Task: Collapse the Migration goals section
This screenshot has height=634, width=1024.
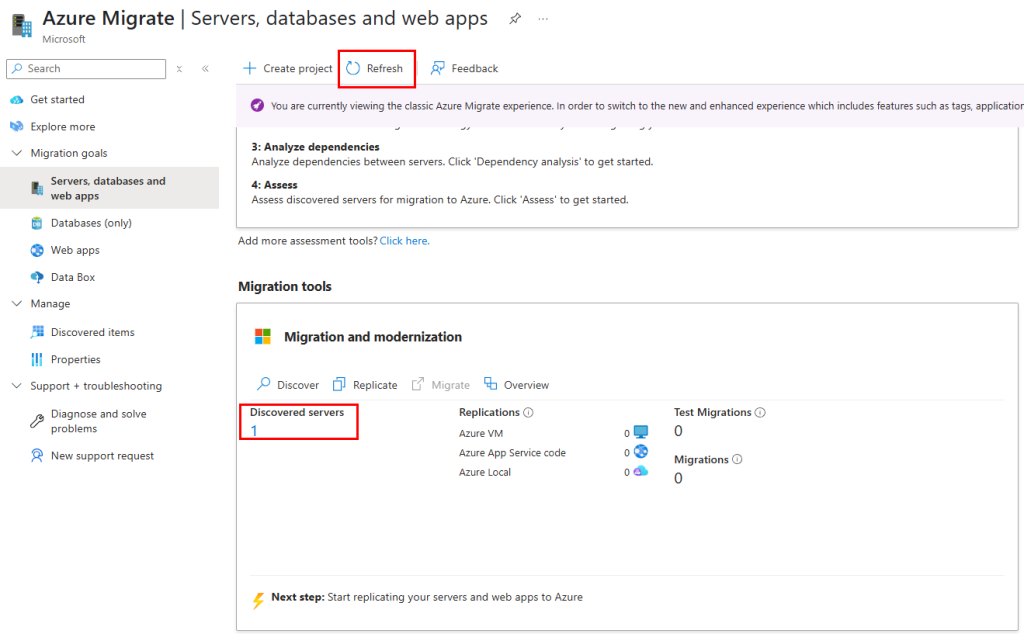Action: pos(17,153)
